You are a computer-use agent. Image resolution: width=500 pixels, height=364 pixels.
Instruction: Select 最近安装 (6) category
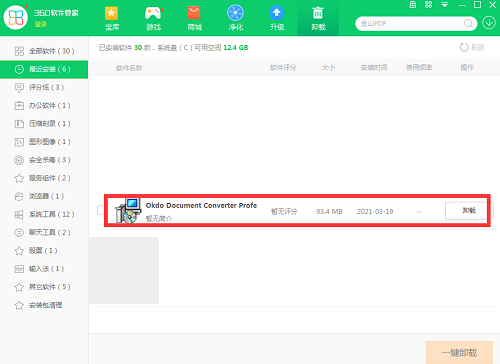pos(44,69)
